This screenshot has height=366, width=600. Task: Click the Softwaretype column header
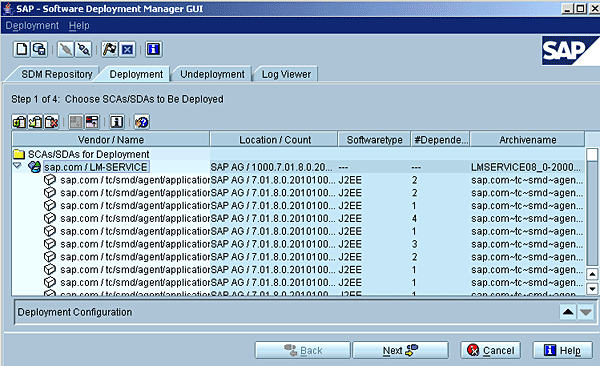click(374, 140)
